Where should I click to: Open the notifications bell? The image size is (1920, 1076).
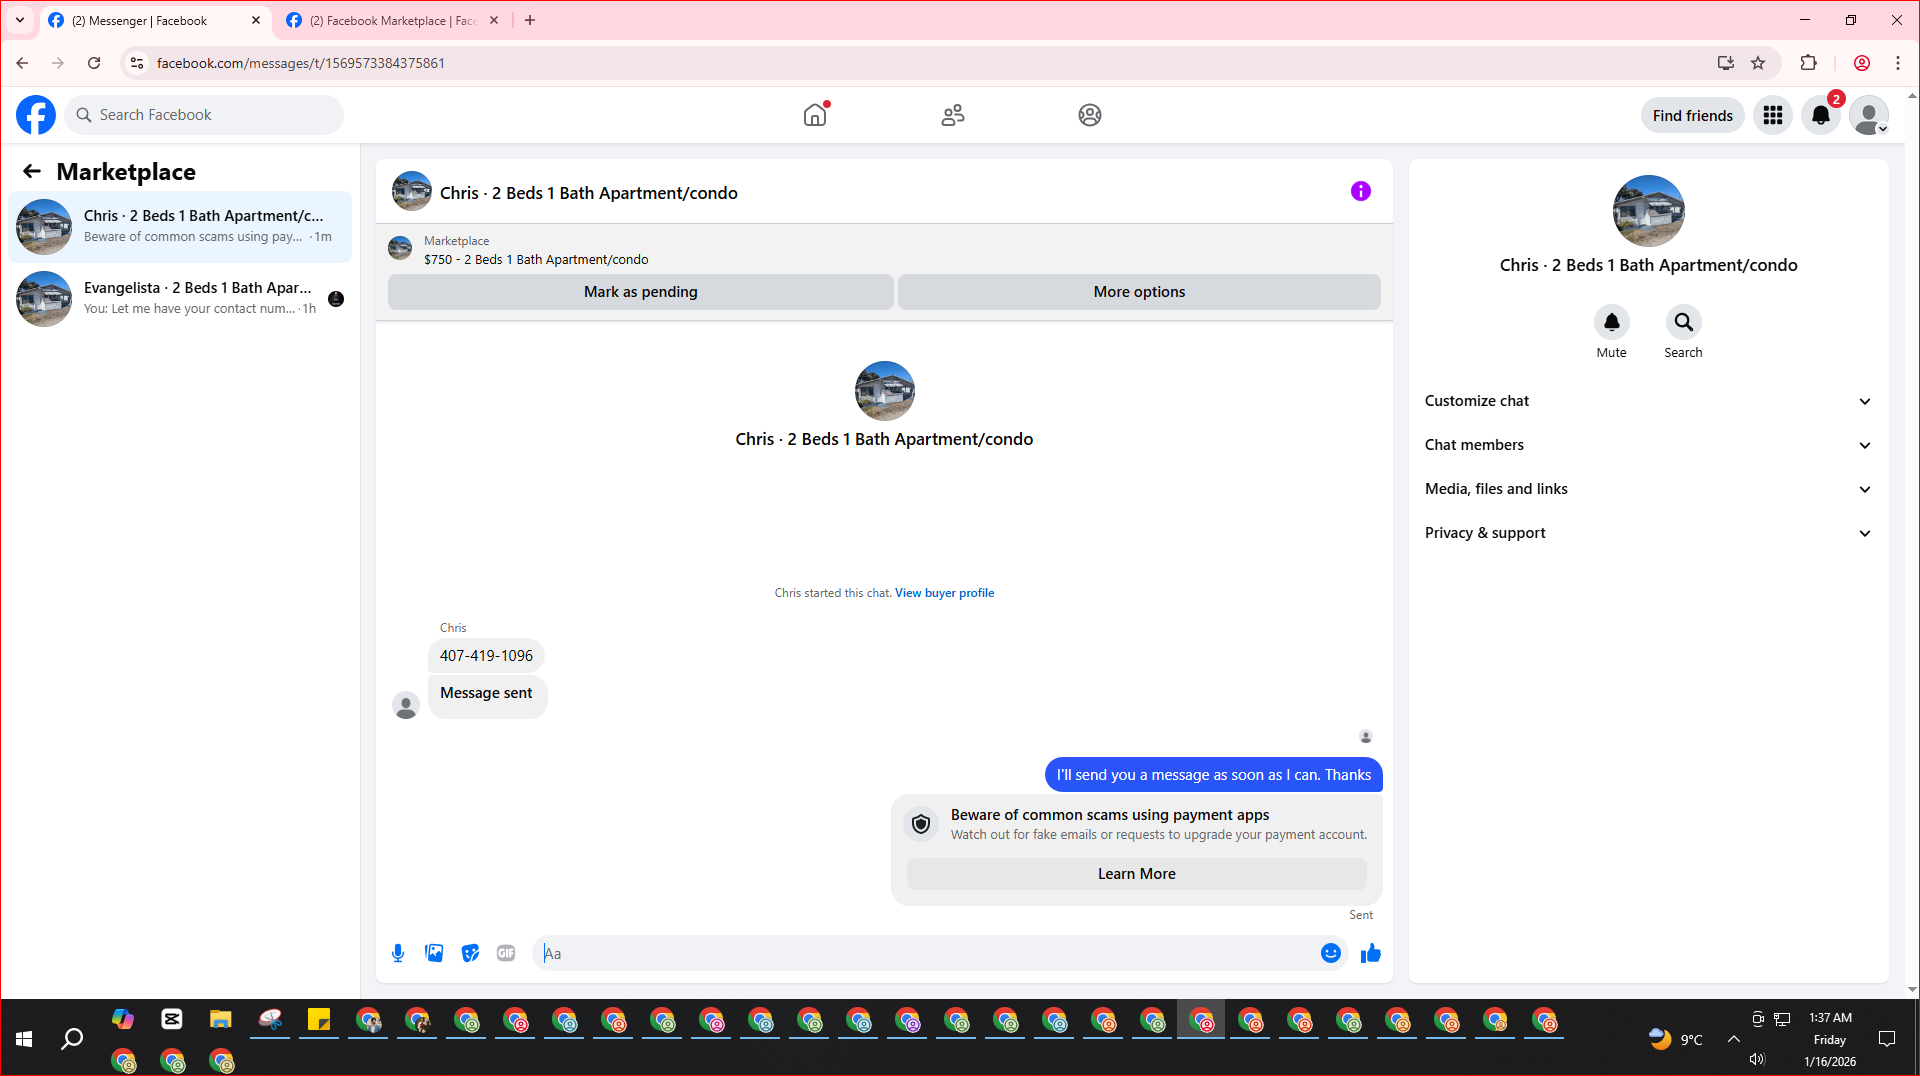(x=1821, y=115)
